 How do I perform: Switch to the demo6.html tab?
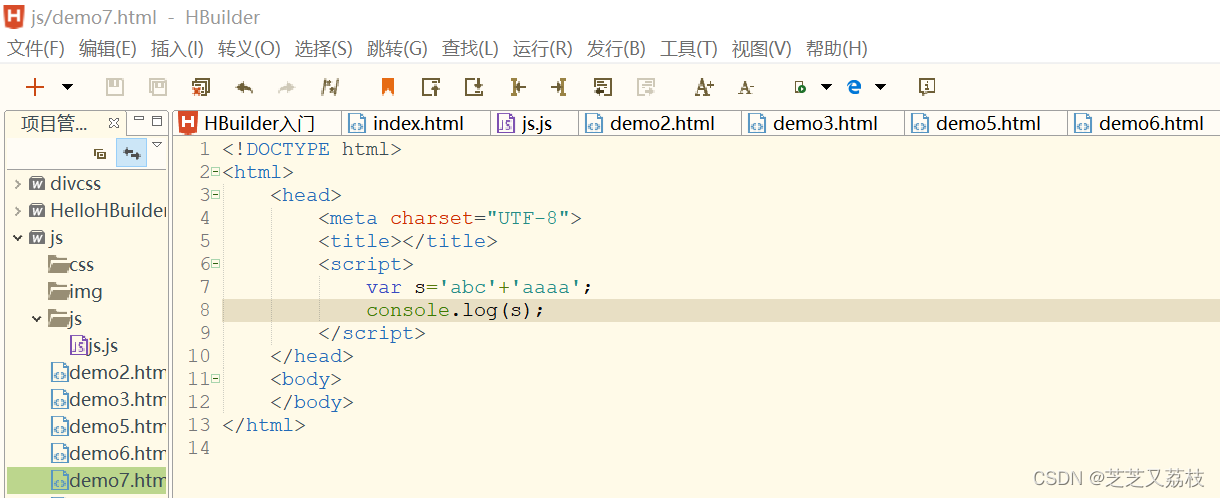pos(1144,123)
